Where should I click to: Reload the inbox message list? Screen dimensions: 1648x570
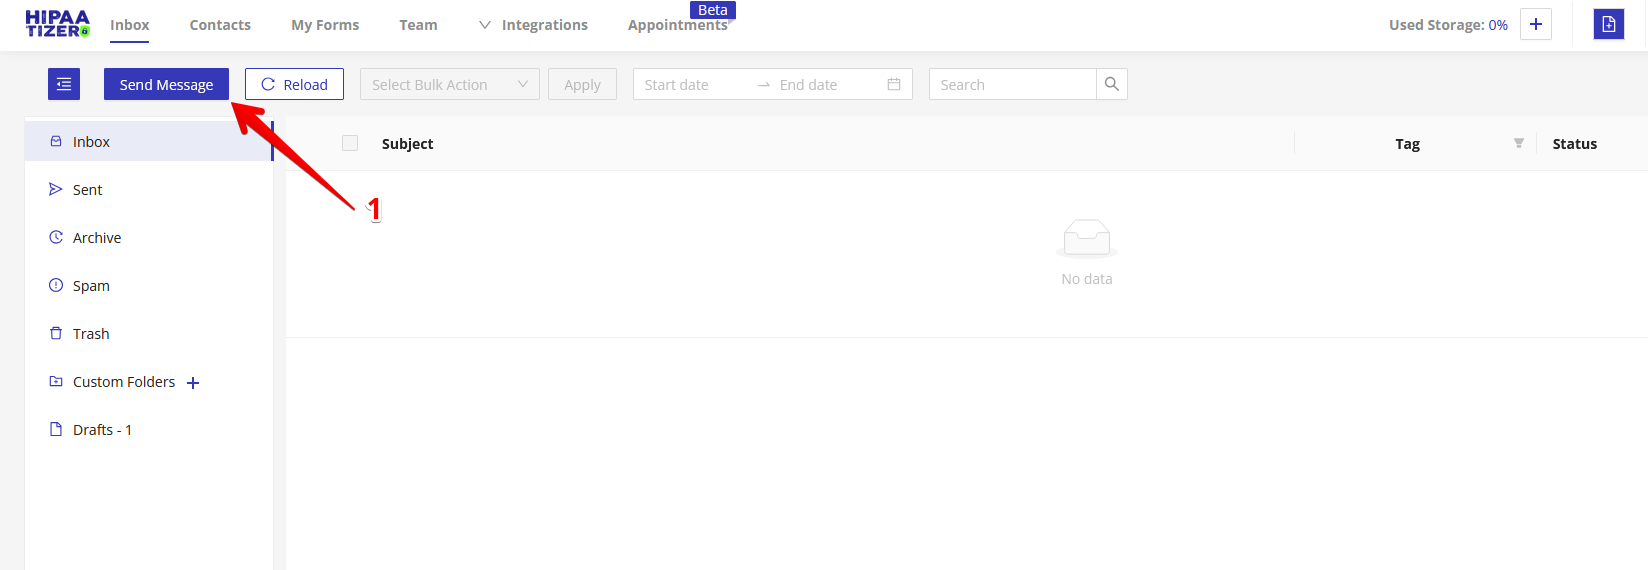[x=294, y=84]
